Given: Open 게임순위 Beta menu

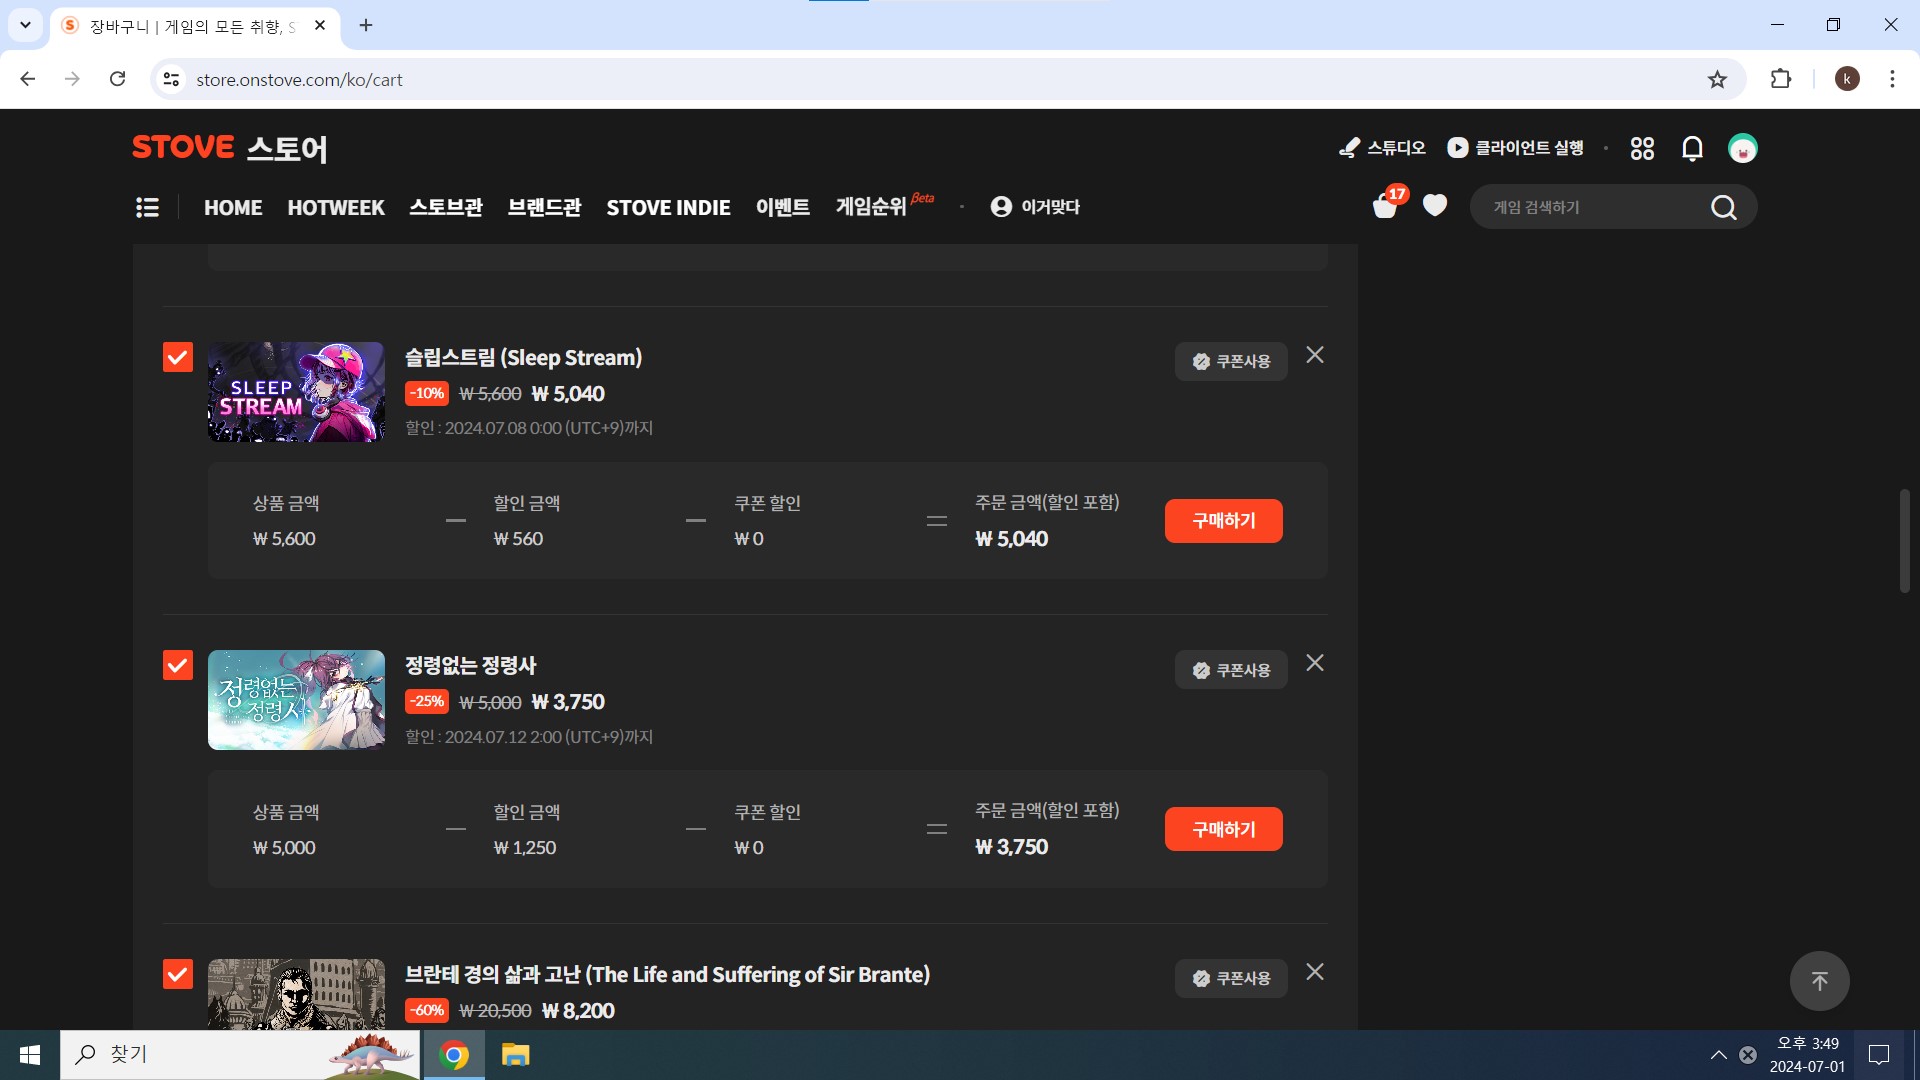Looking at the screenshot, I should (x=884, y=205).
